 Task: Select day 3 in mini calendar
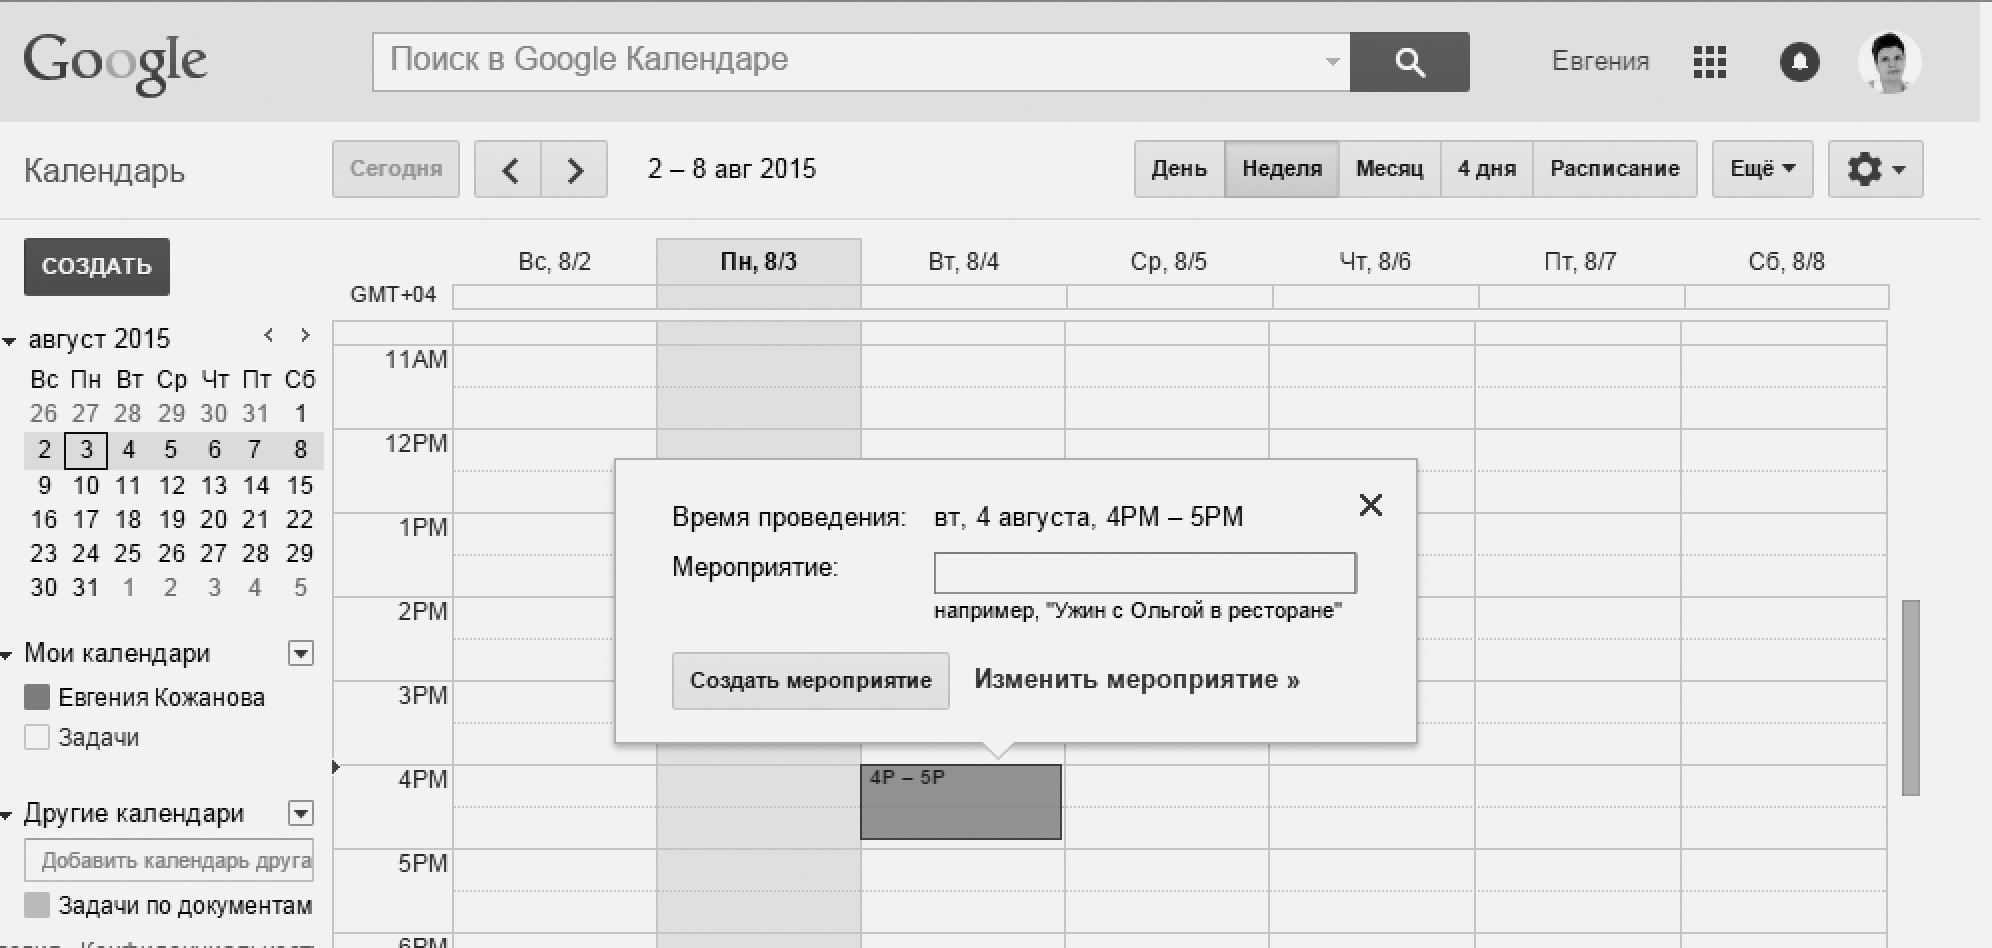point(86,451)
